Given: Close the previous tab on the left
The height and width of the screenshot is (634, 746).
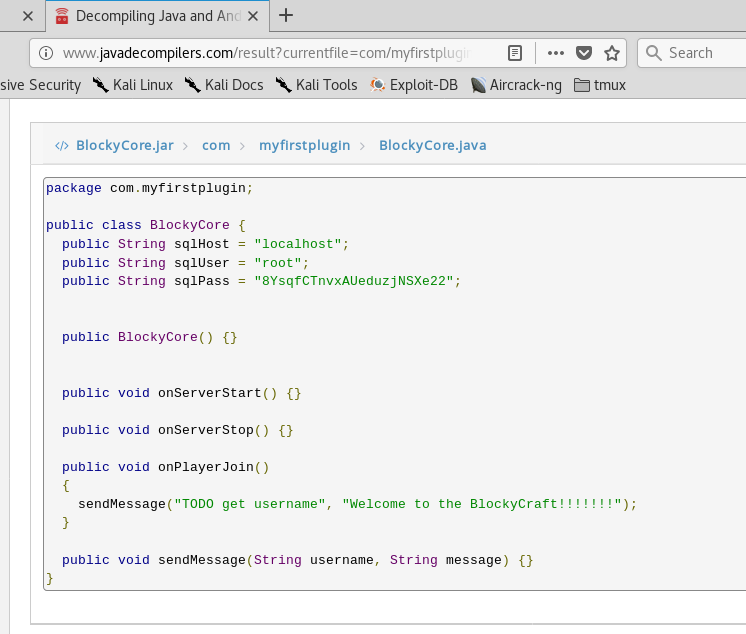Looking at the screenshot, I should pyautogui.click(x=27, y=15).
